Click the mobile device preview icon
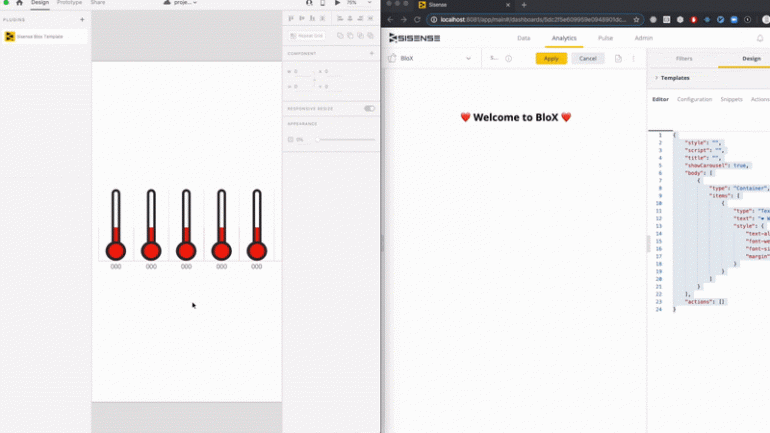770x433 pixels. (323, 3)
